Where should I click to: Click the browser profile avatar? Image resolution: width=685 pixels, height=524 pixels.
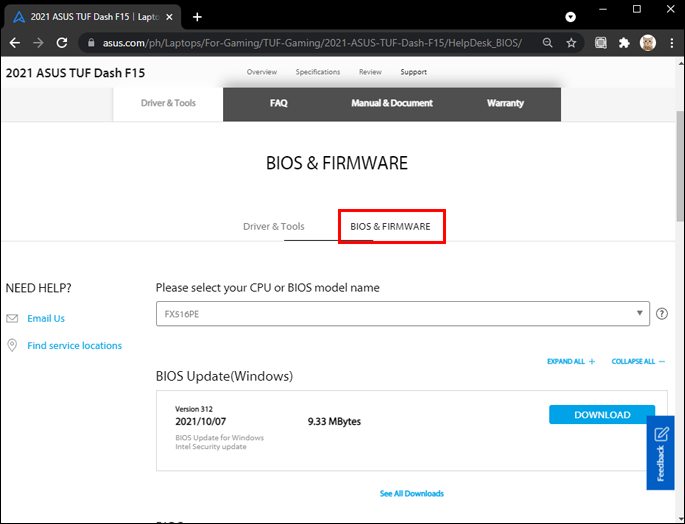click(x=647, y=43)
